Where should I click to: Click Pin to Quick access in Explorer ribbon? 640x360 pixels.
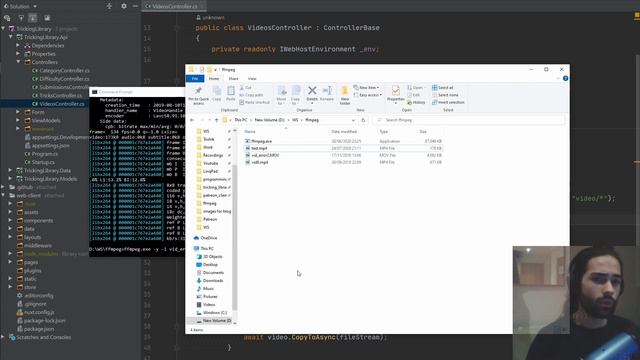pyautogui.click(x=198, y=96)
